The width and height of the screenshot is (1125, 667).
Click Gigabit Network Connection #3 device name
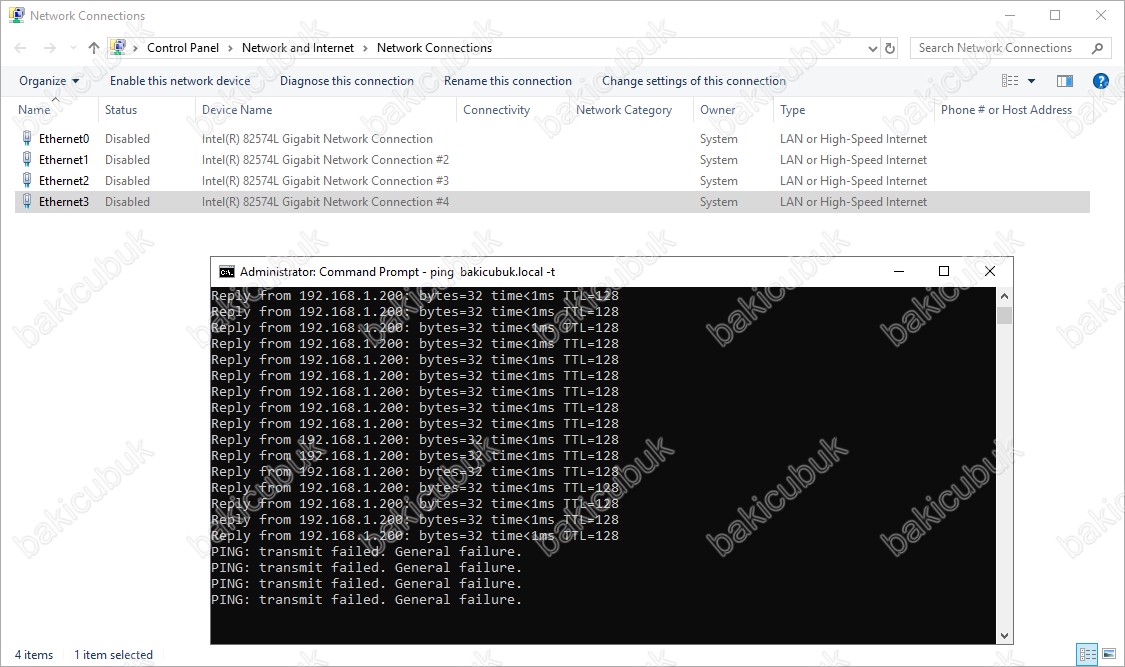click(325, 181)
